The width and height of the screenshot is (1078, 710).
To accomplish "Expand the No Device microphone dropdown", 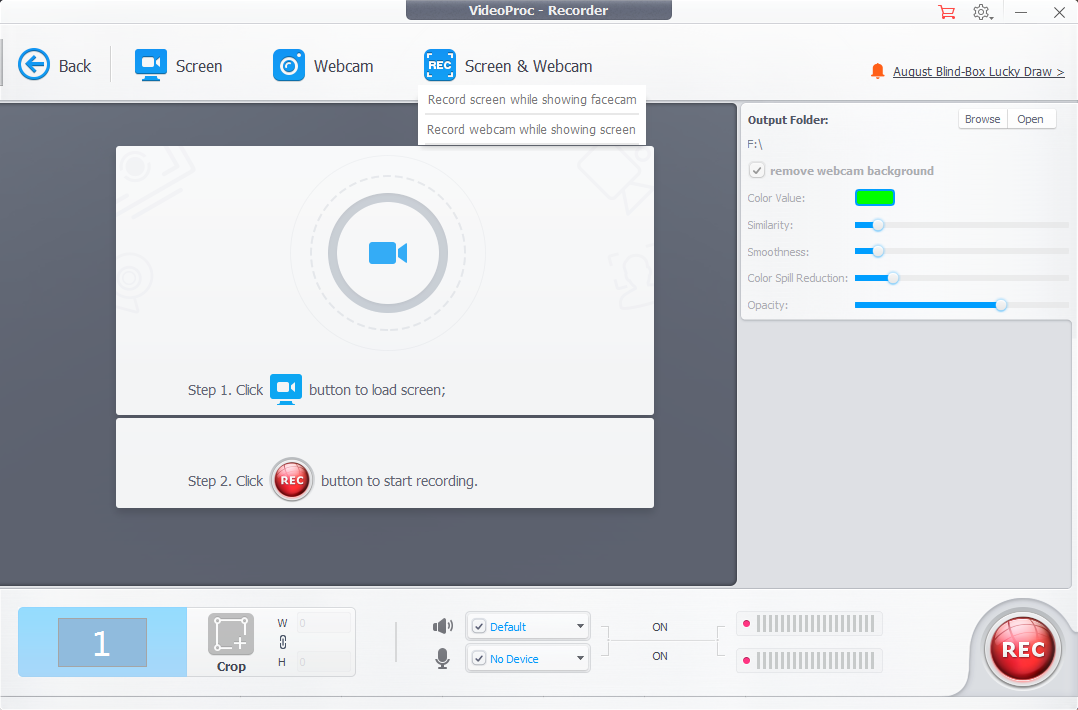I will [580, 658].
